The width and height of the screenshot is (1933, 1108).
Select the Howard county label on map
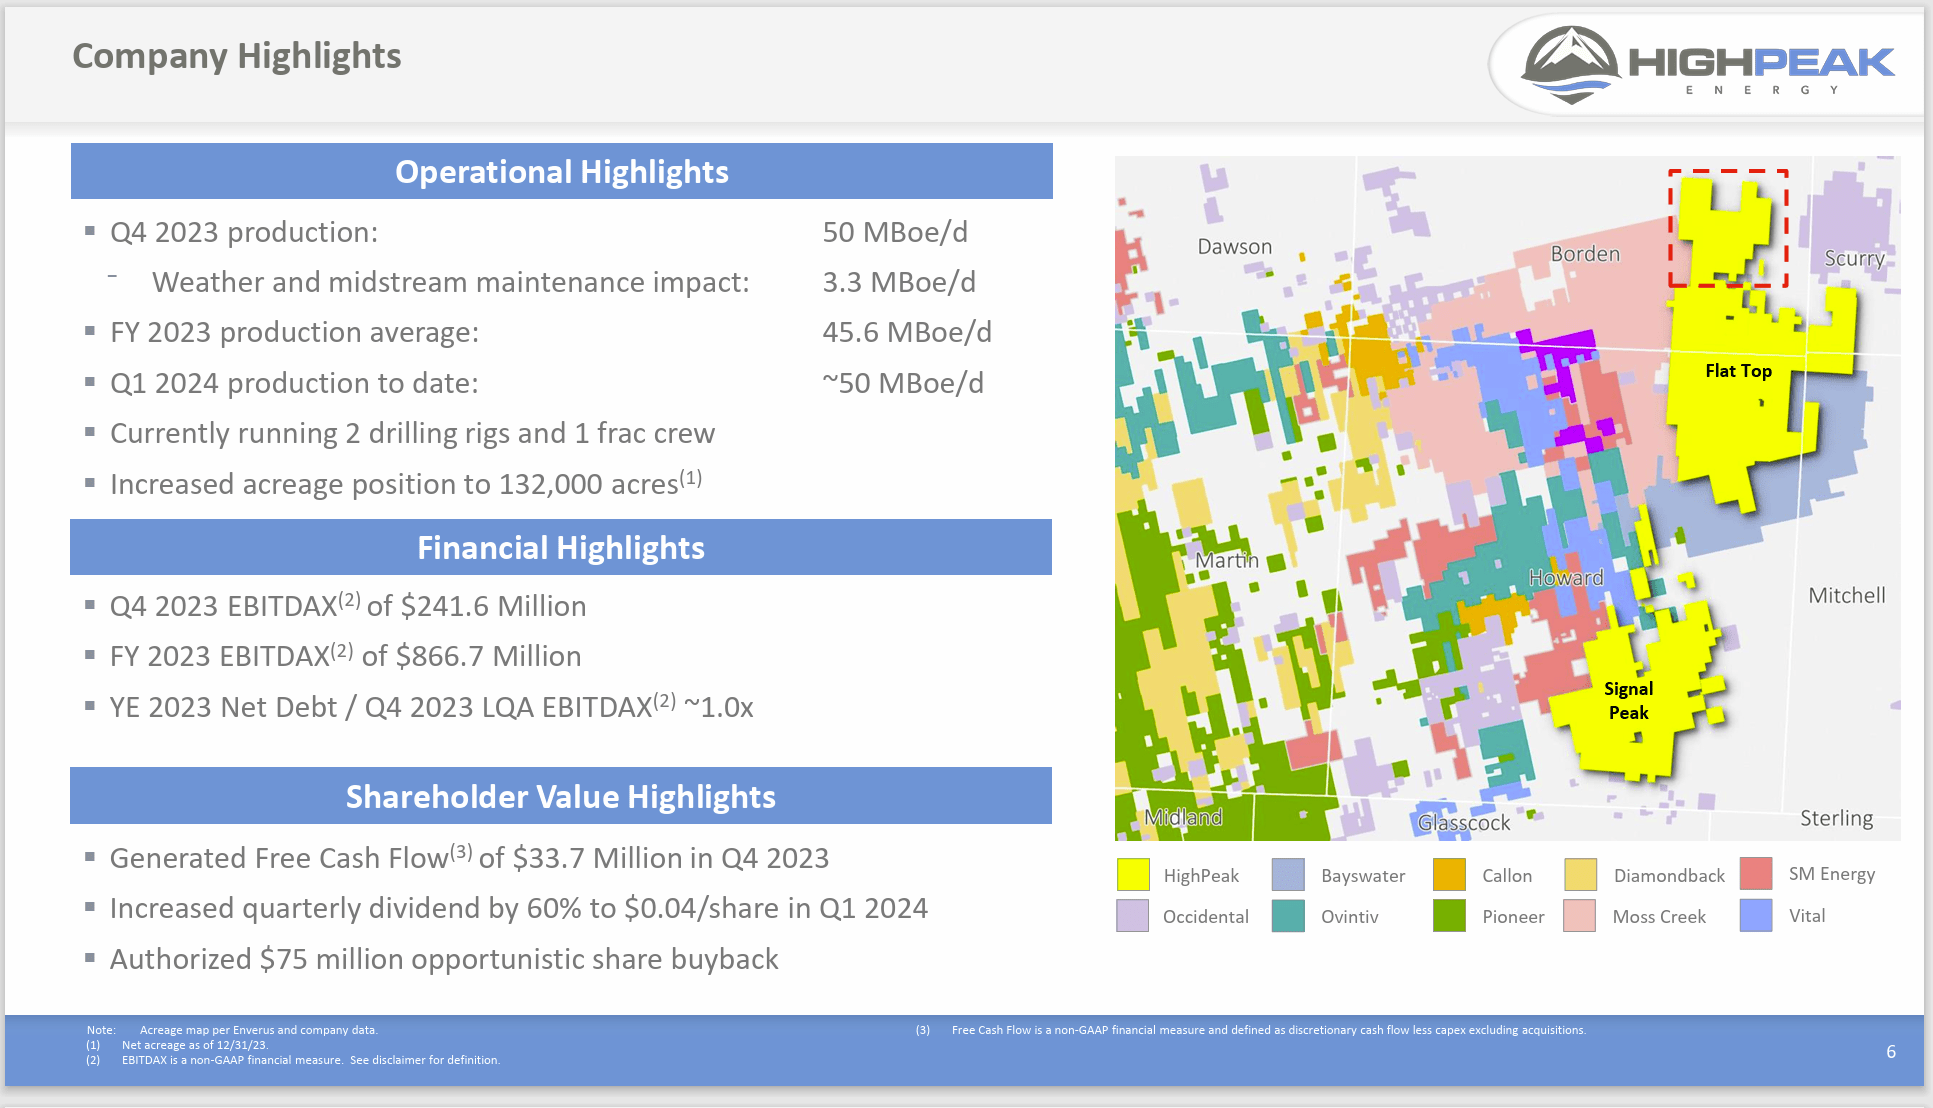1565,577
